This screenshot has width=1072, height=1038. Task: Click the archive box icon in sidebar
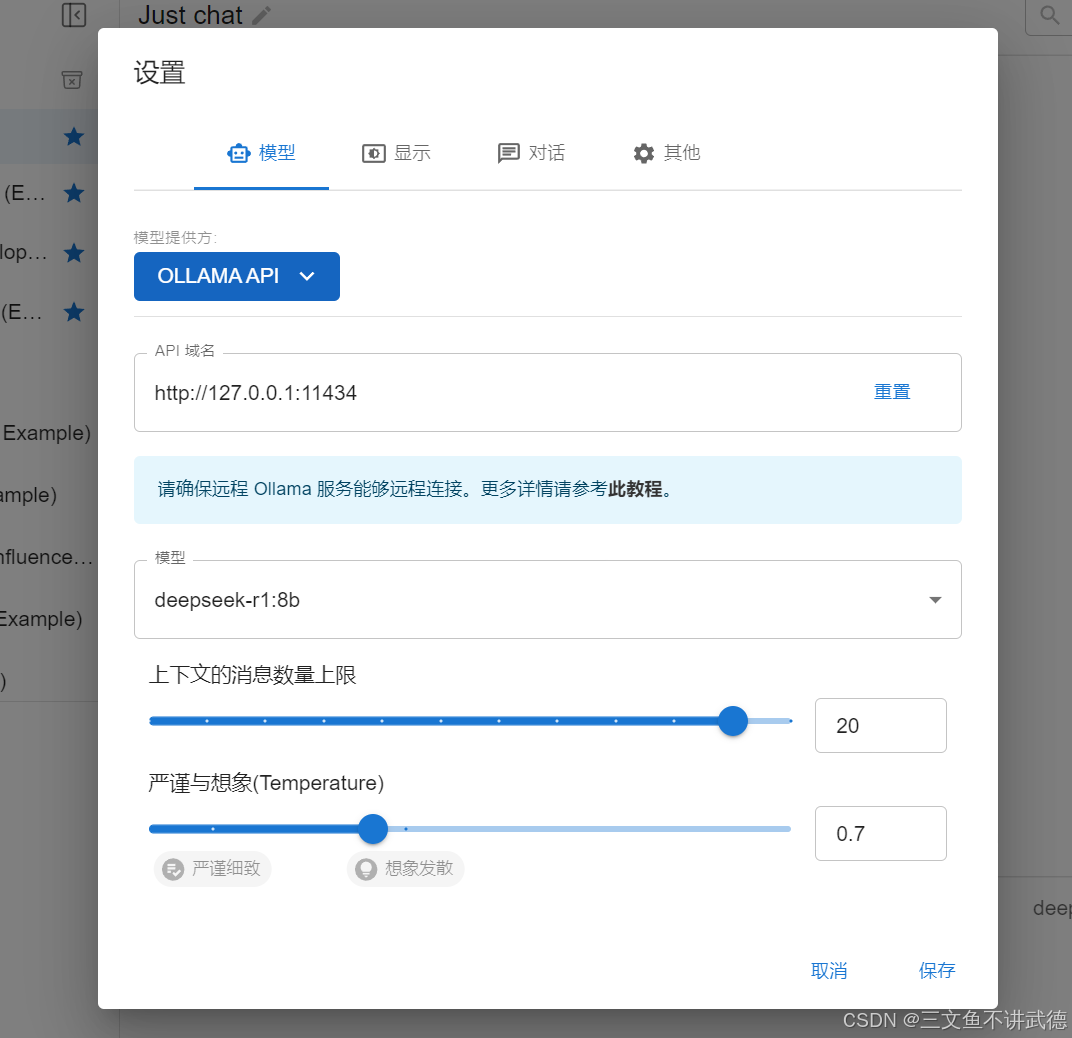72,80
